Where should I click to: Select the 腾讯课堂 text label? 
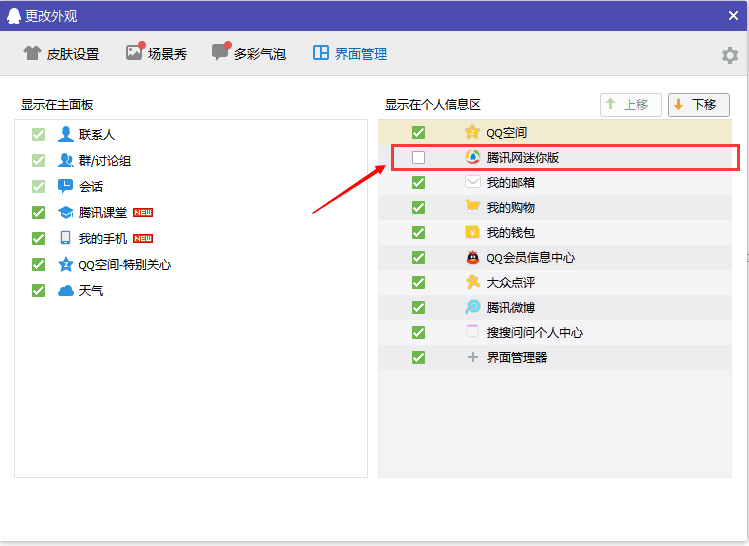point(103,213)
